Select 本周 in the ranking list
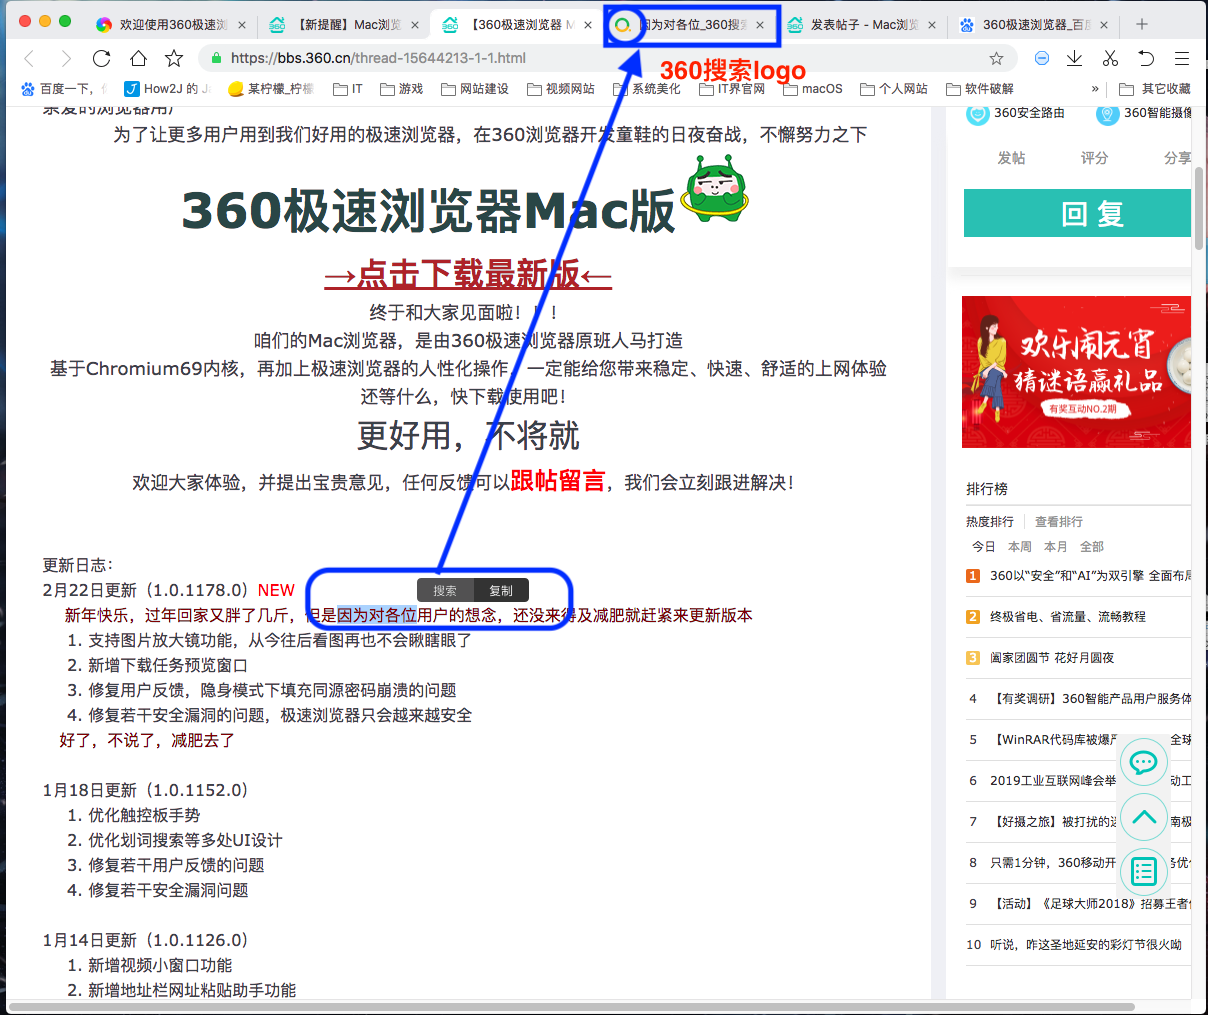 (x=1019, y=546)
